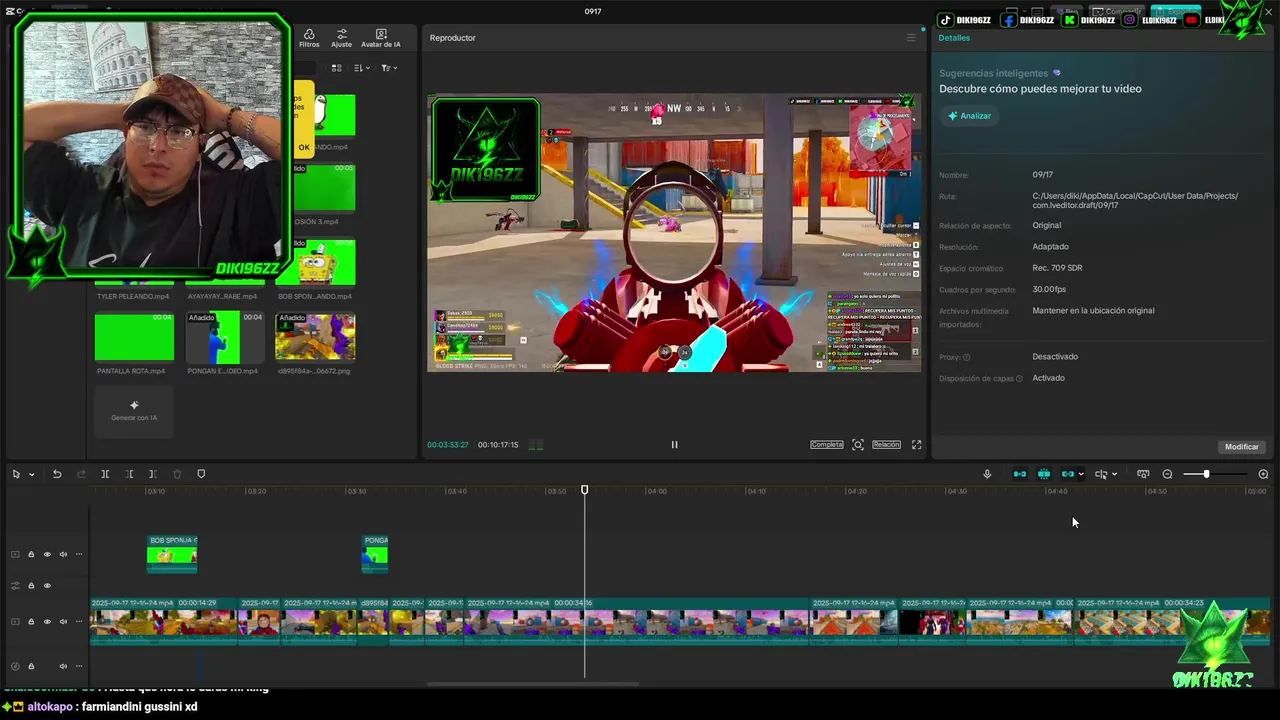Image resolution: width=1280 pixels, height=720 pixels.
Task: Open audio track more options
Action: pyautogui.click(x=79, y=666)
